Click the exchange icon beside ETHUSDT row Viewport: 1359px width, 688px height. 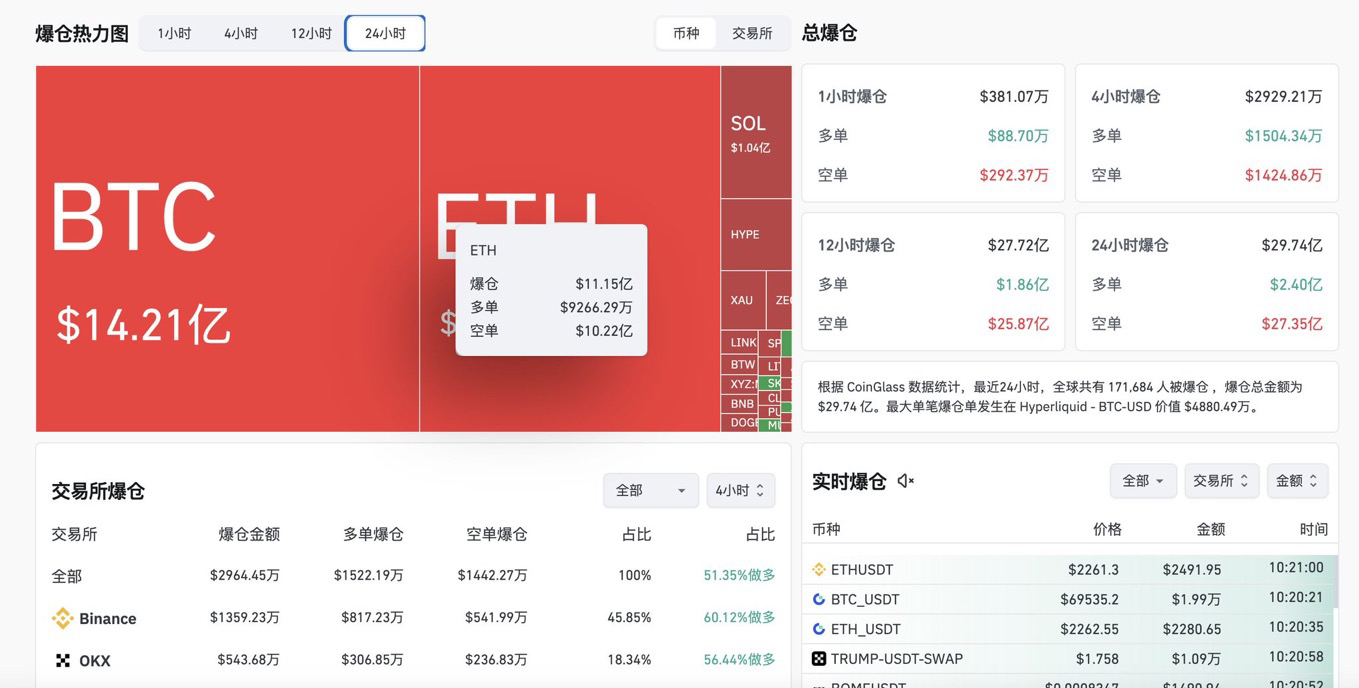819,569
